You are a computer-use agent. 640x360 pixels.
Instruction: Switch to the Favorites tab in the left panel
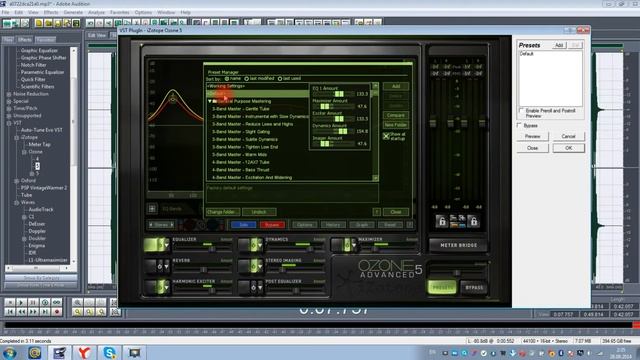pos(45,40)
